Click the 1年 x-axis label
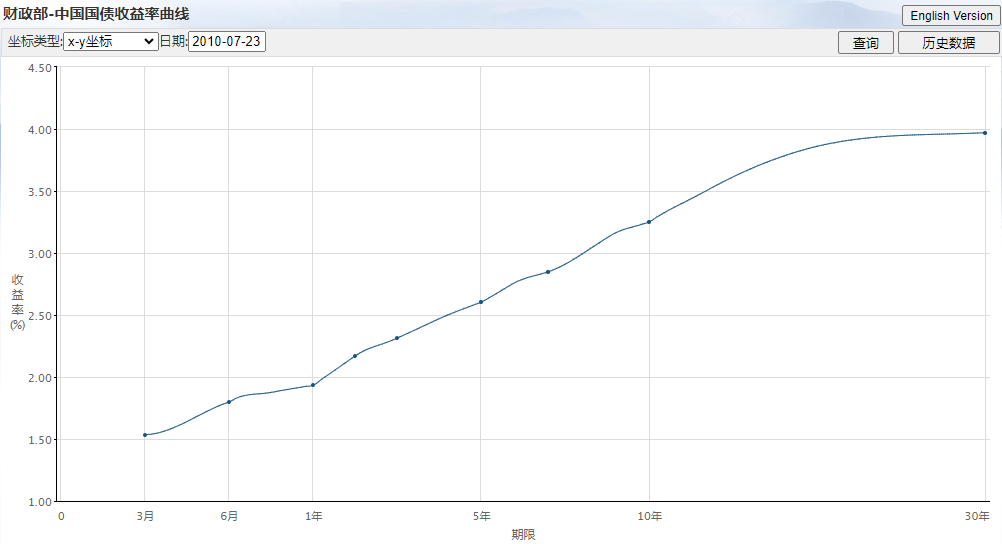The height and width of the screenshot is (544, 1002). pyautogui.click(x=313, y=516)
